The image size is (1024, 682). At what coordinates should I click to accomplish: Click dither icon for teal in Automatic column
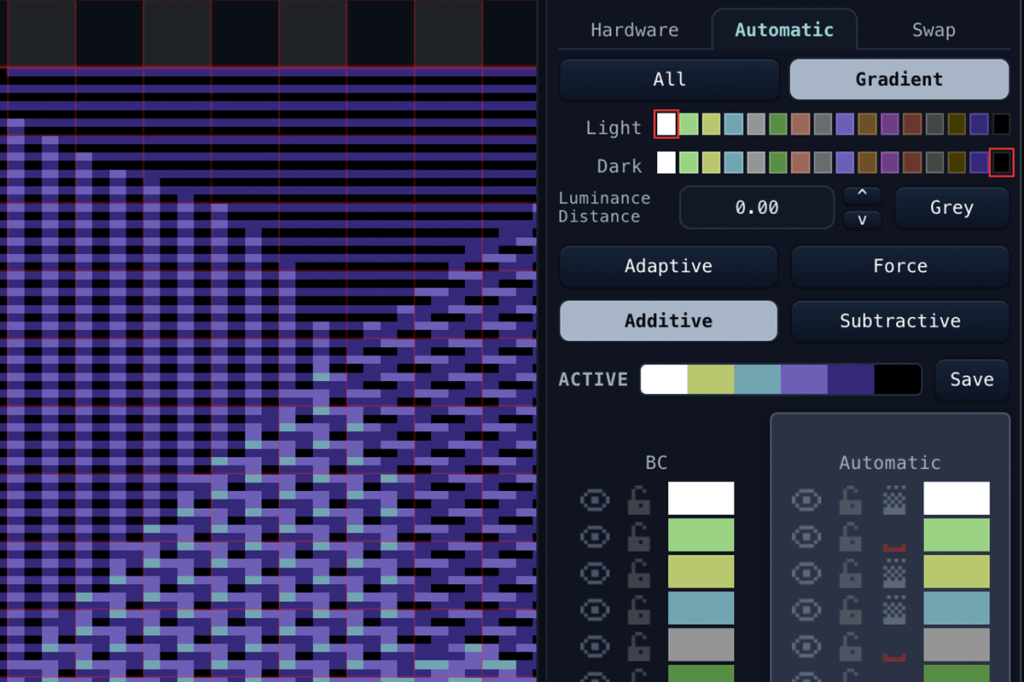pos(894,609)
